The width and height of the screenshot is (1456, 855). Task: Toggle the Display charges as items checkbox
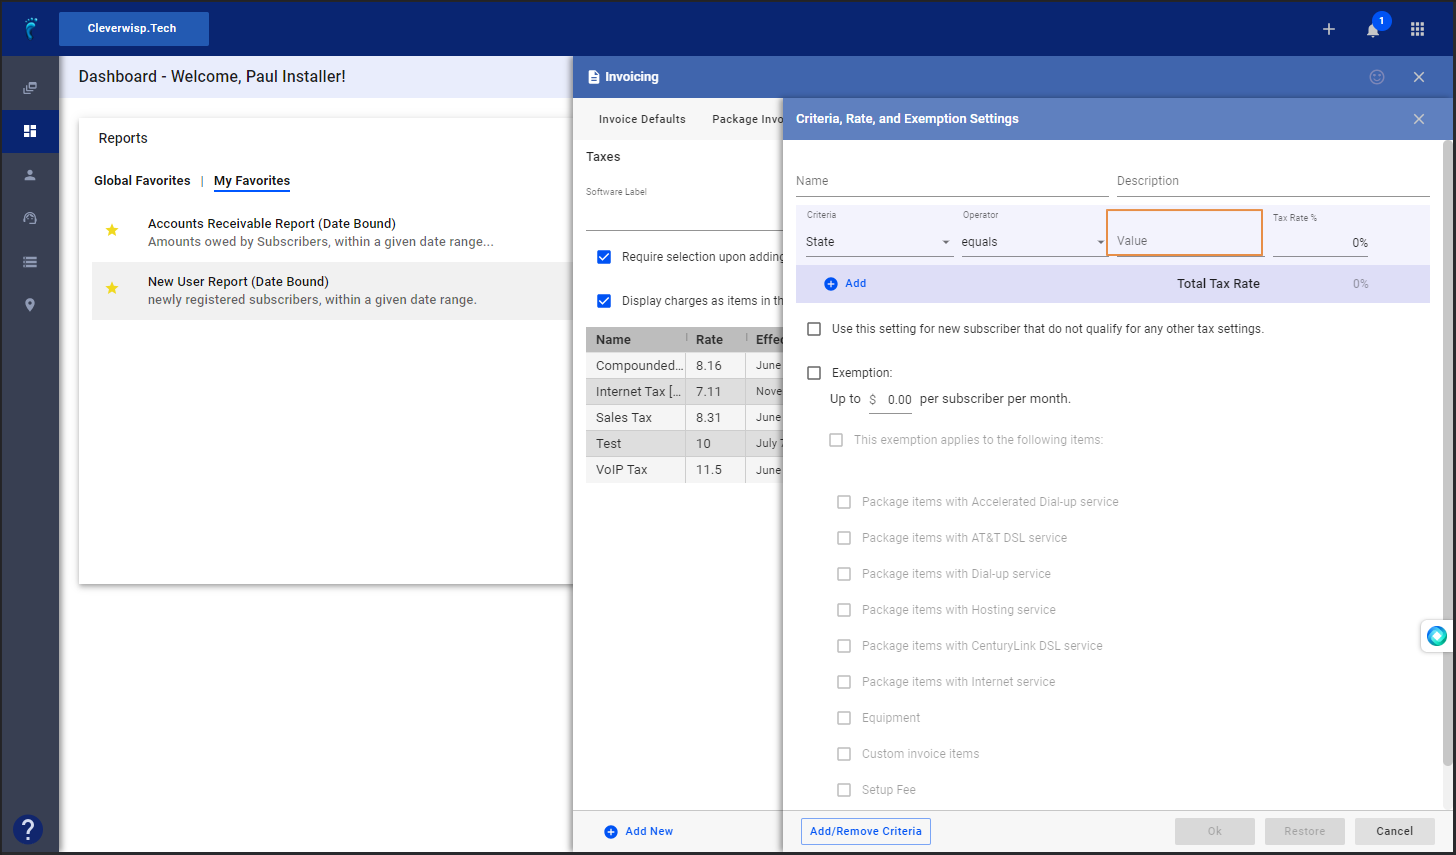[x=604, y=301]
